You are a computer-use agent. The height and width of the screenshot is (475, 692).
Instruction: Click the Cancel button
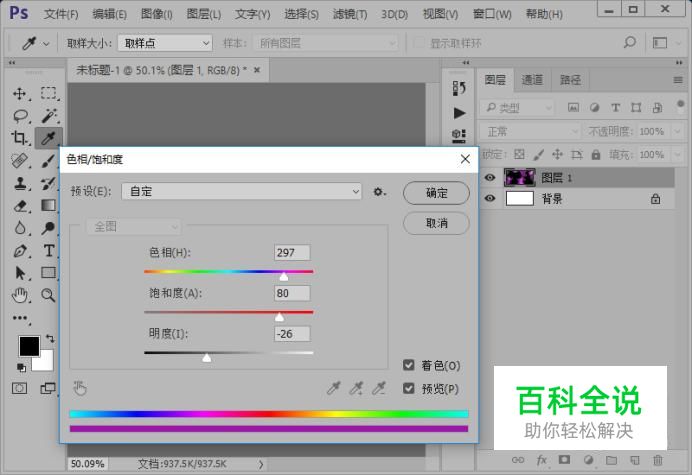tap(436, 223)
